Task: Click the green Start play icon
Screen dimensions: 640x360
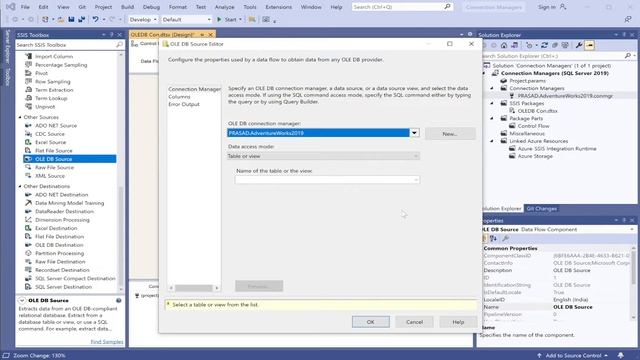Action: [219, 19]
